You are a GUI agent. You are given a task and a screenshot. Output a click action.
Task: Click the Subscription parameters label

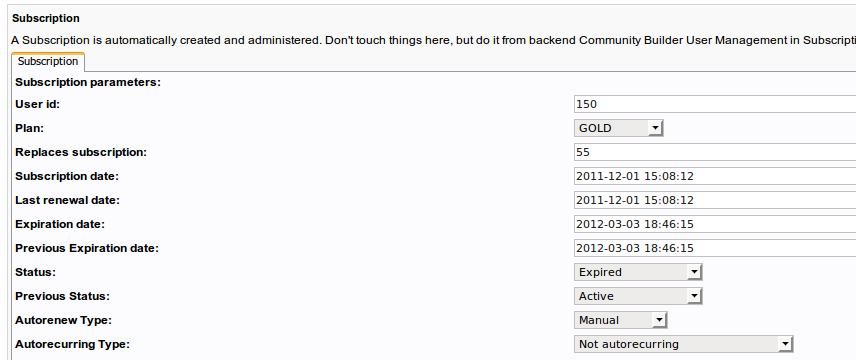88,82
